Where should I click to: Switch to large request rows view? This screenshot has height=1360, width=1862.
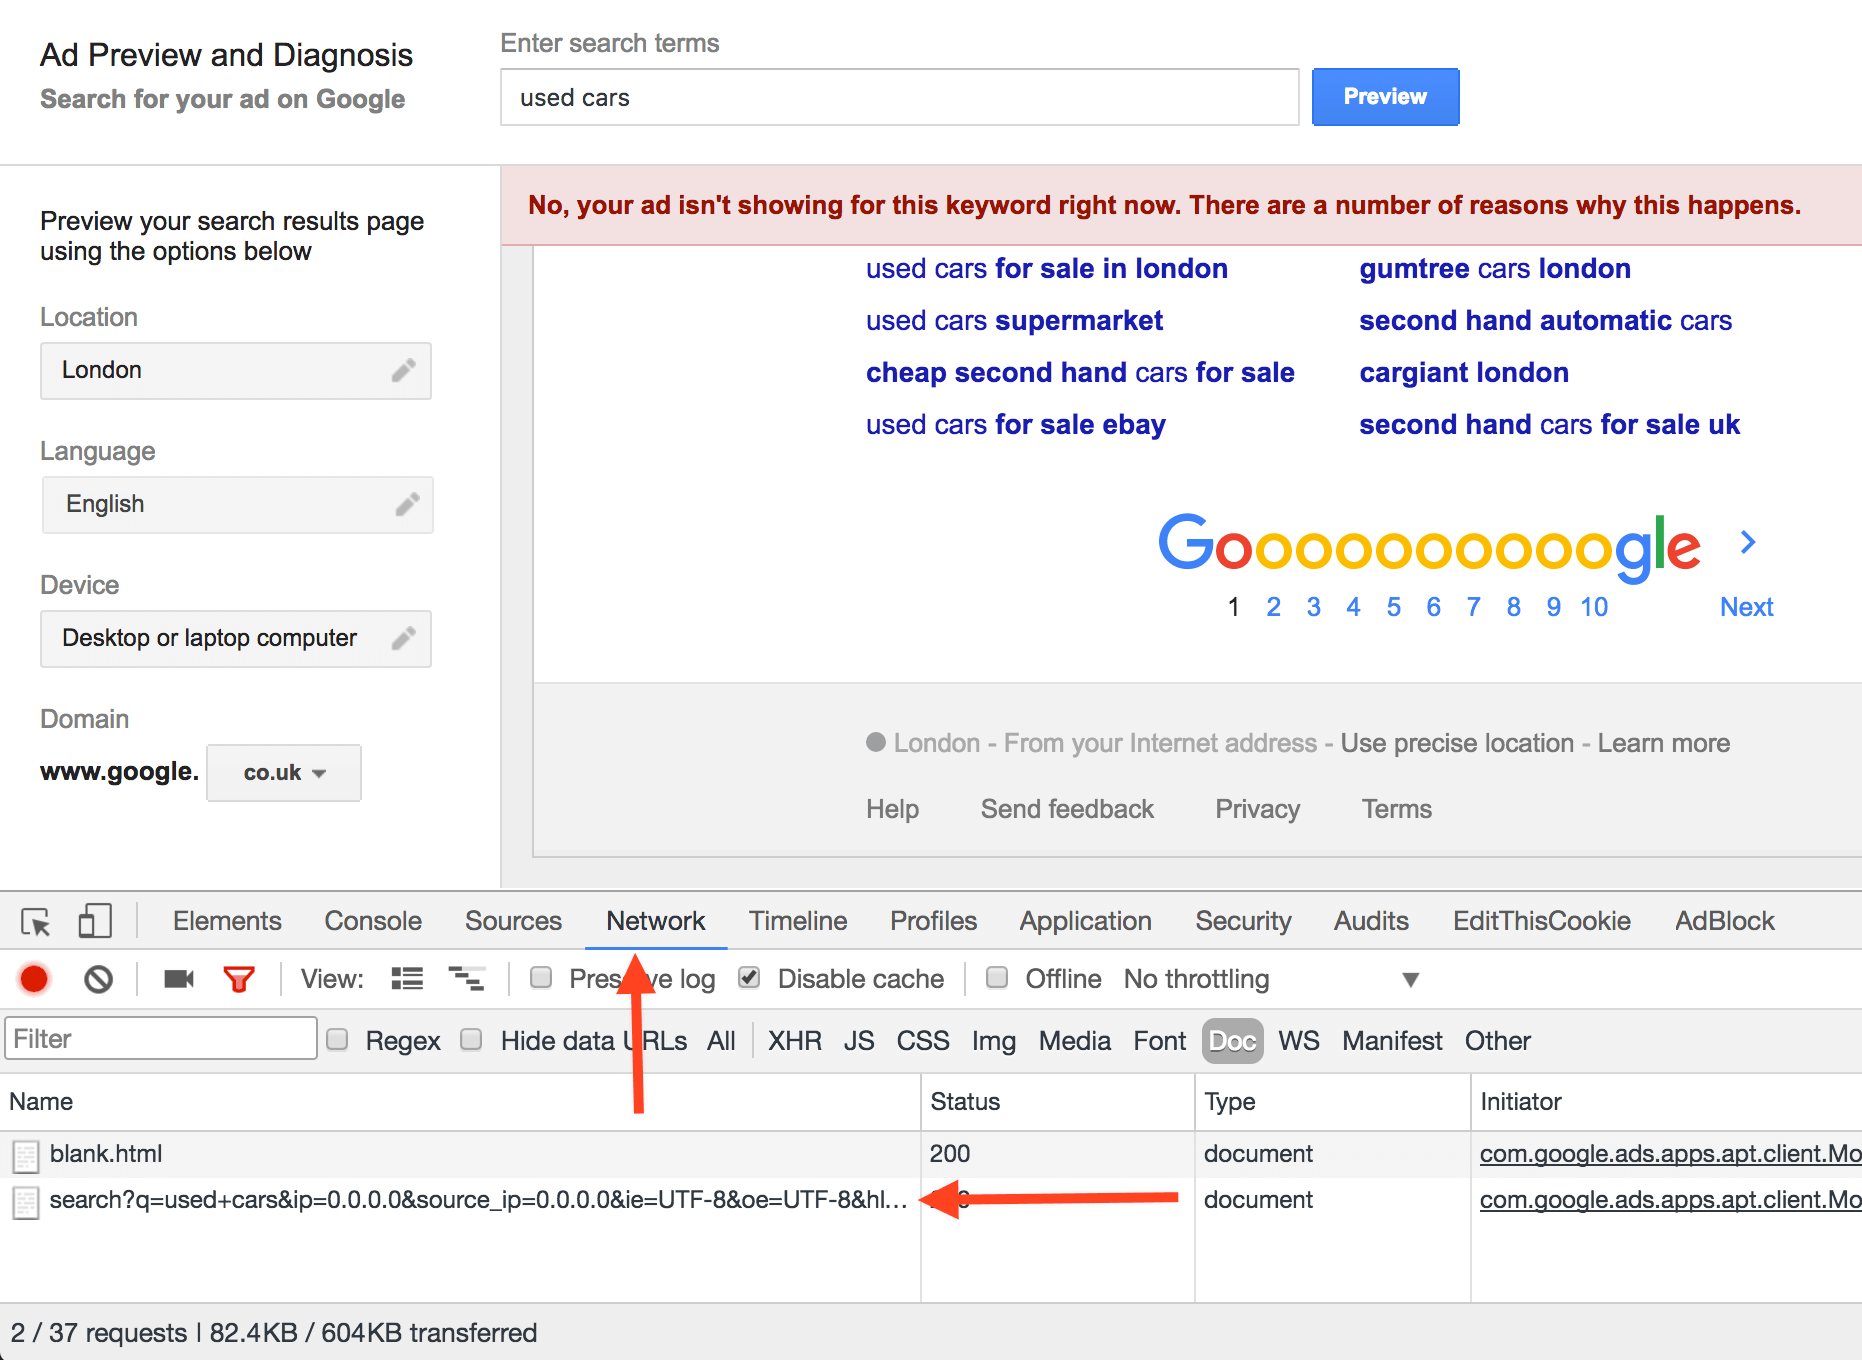coord(407,979)
